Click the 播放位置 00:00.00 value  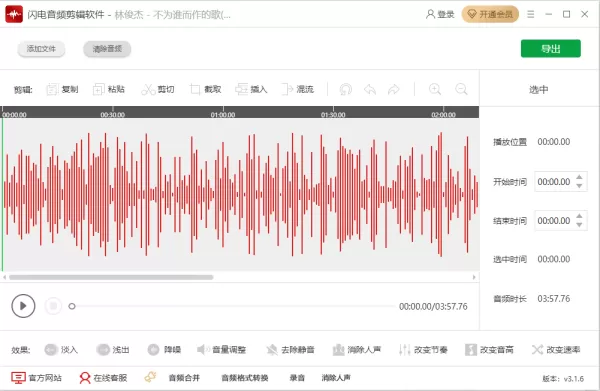[554, 142]
